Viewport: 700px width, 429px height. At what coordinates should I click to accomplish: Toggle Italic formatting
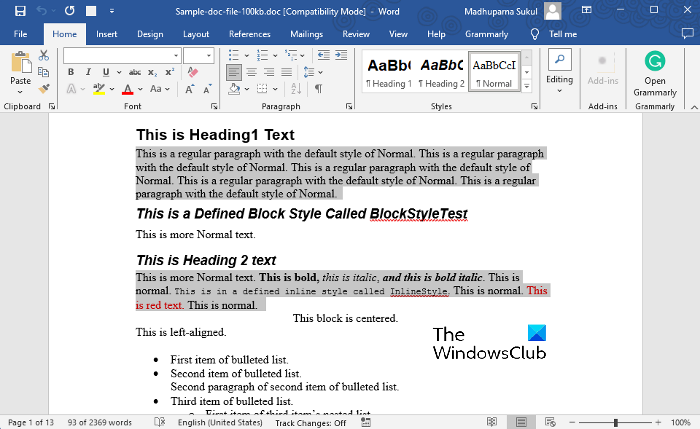(x=88, y=72)
